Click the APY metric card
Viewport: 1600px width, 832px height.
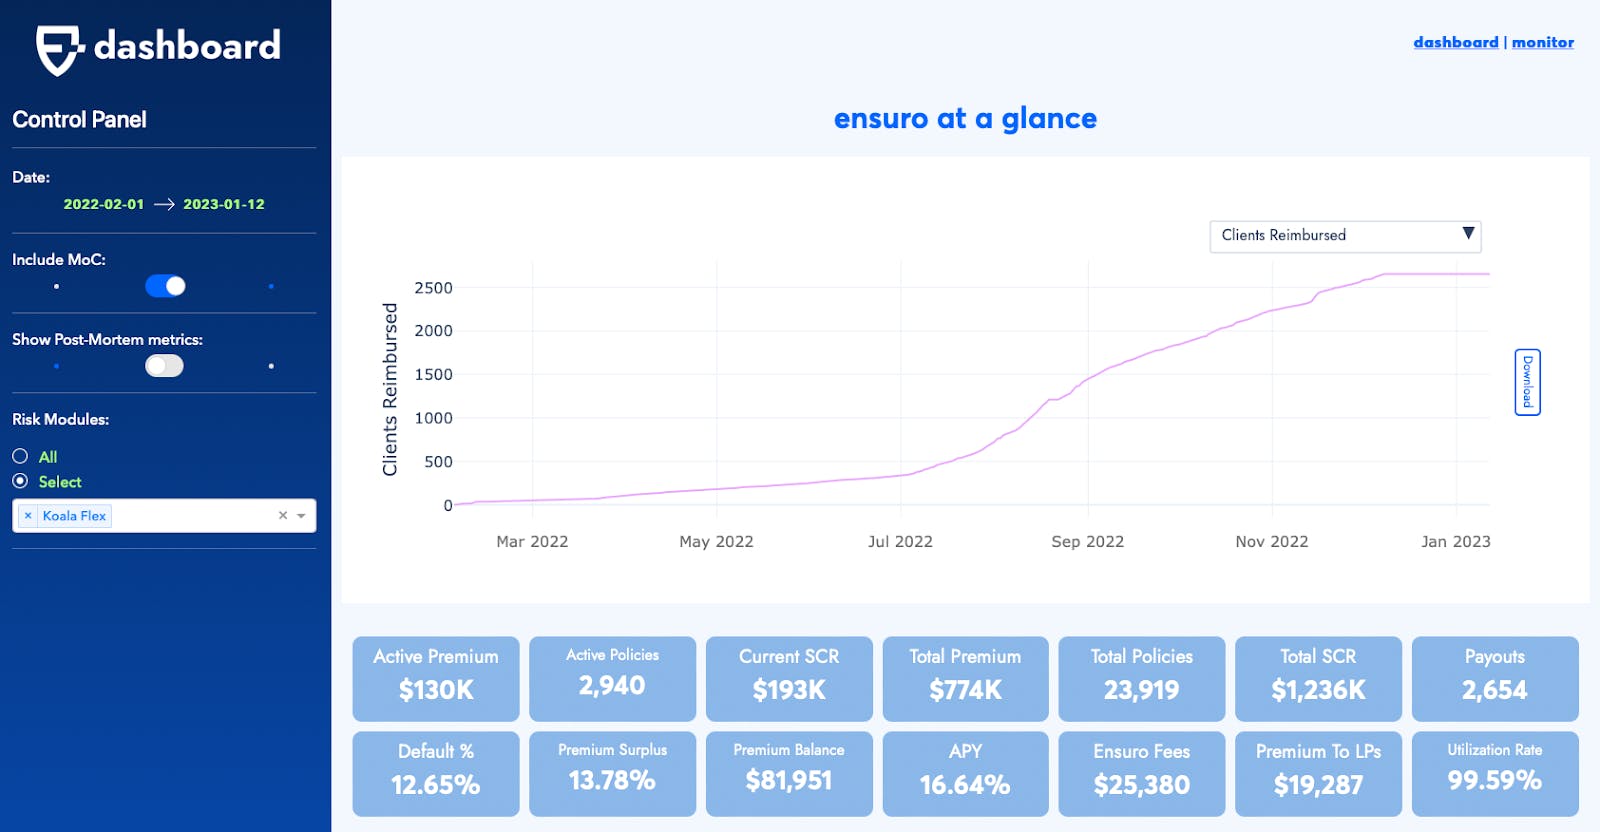pos(965,774)
